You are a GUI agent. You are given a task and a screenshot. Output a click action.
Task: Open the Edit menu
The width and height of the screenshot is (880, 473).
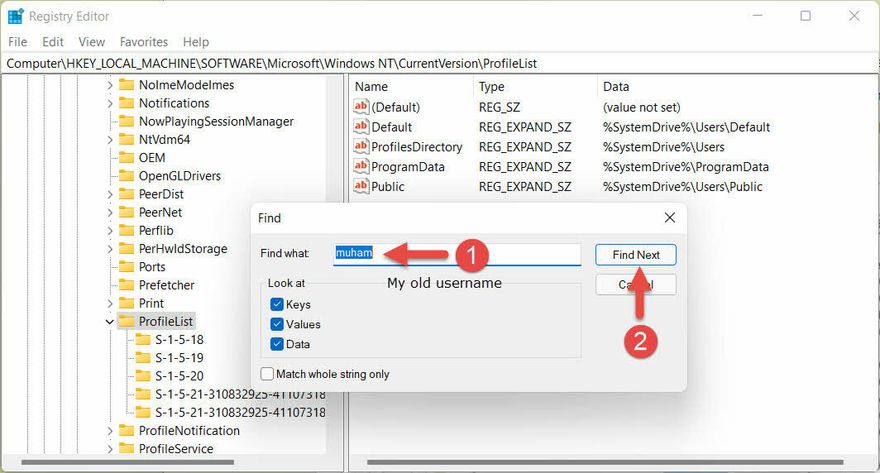pyautogui.click(x=53, y=42)
